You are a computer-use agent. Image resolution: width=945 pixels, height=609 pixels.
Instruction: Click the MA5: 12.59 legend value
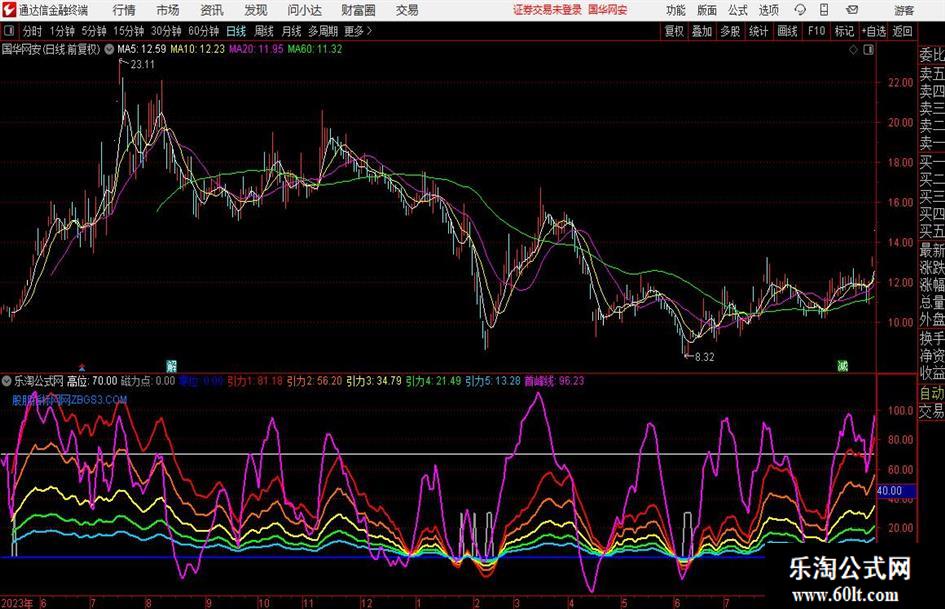[142, 49]
